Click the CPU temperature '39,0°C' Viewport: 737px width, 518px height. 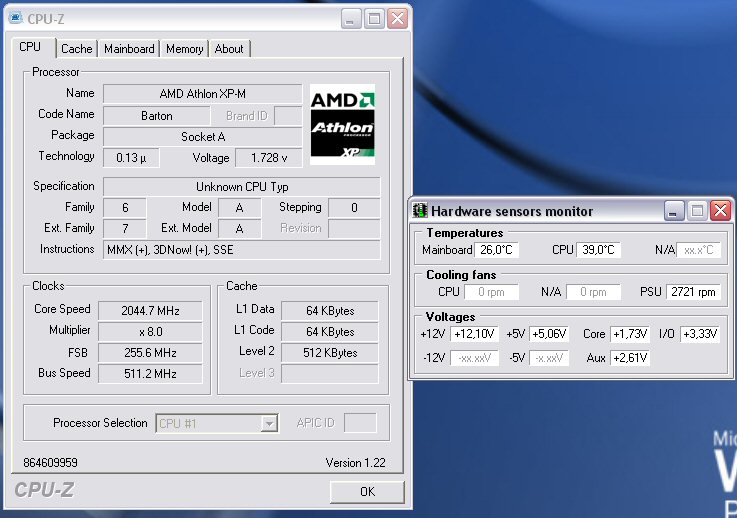tap(598, 250)
